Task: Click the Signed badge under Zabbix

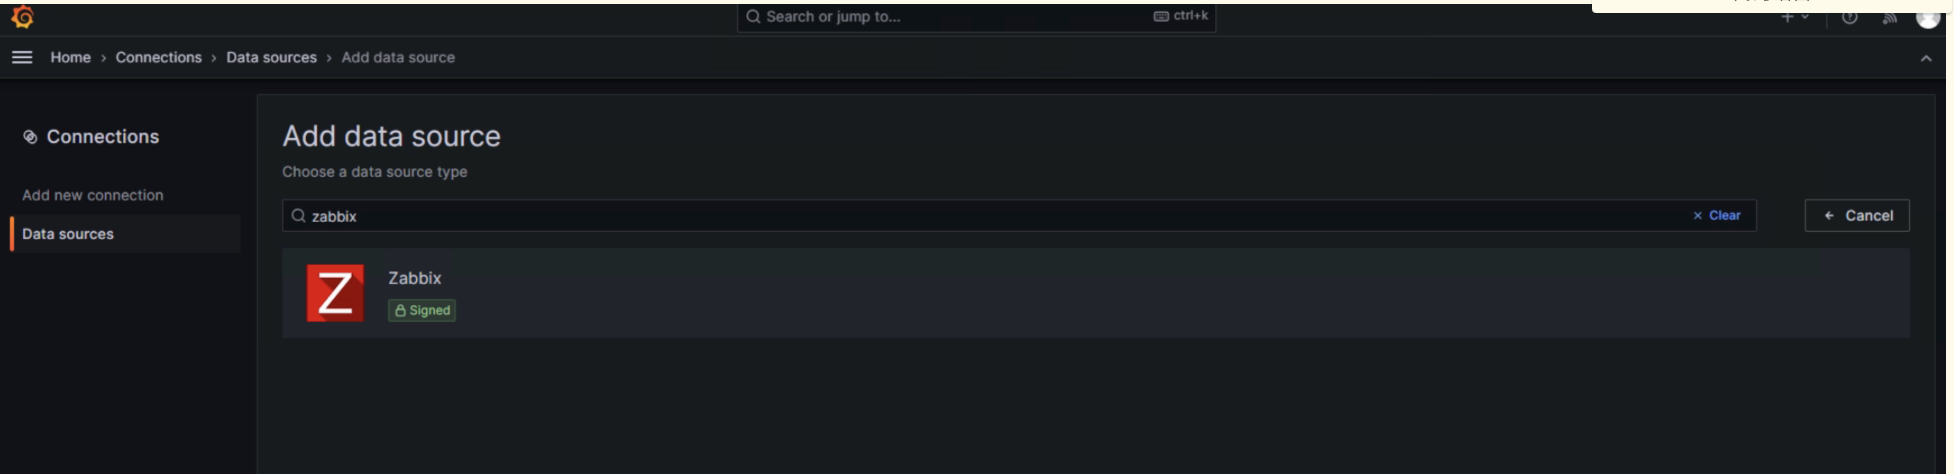Action: 422,311
